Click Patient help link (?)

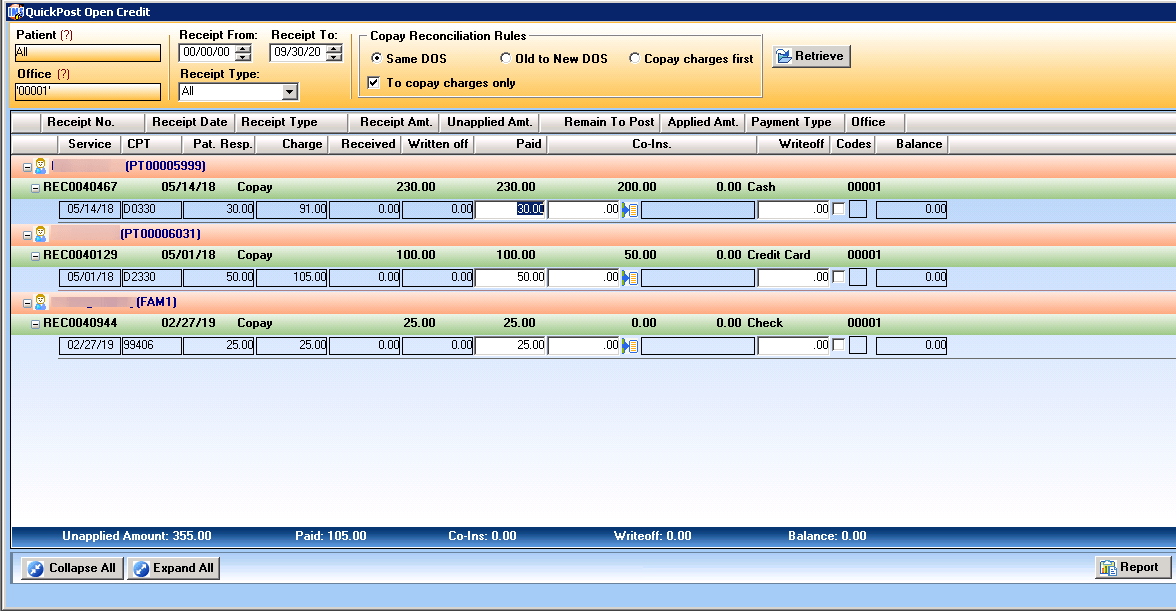click(x=66, y=35)
